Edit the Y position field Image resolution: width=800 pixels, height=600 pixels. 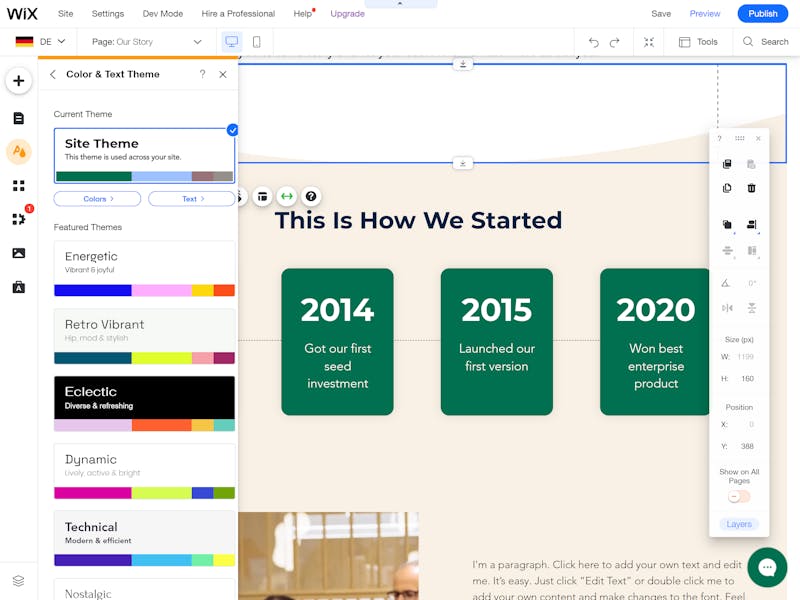[x=746, y=446]
